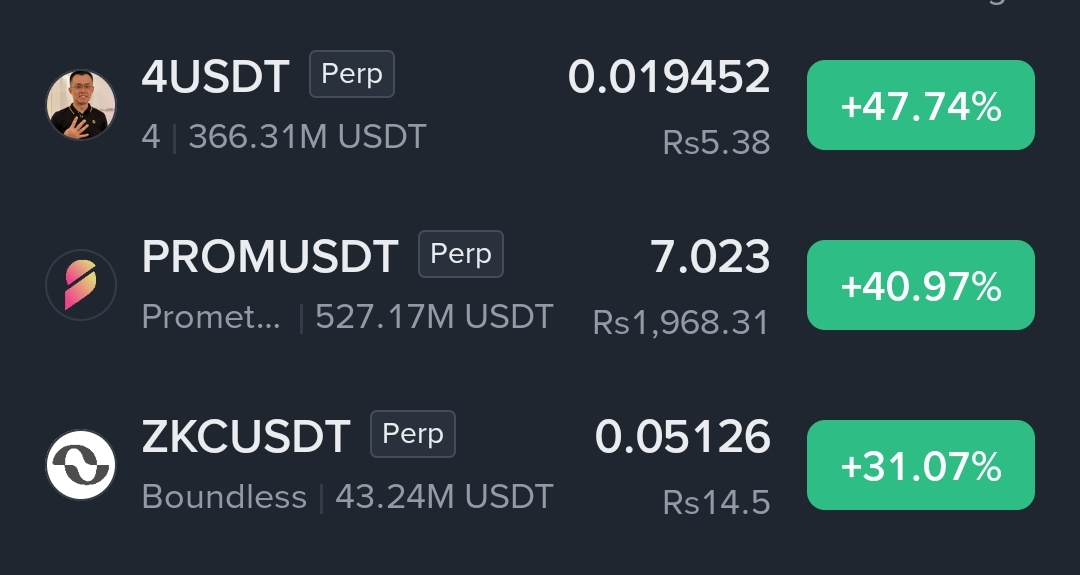Select the Perp badge next to ZKCUSDT

pyautogui.click(x=413, y=434)
